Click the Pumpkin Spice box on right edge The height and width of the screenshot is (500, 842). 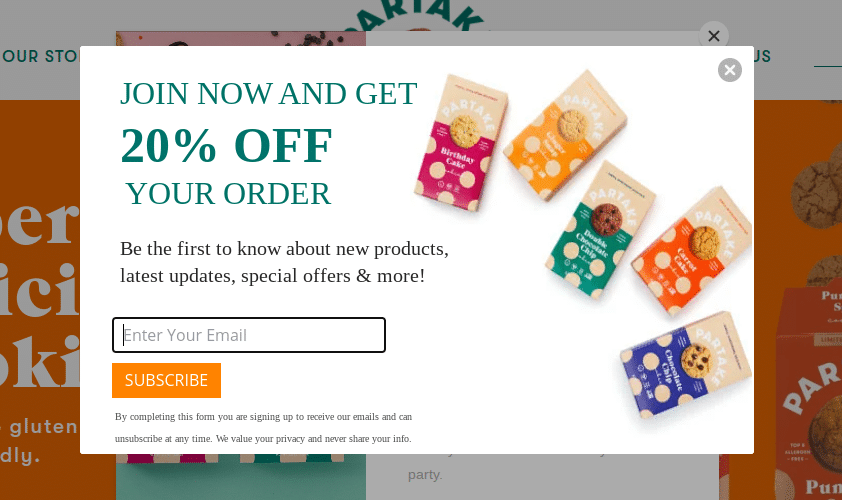(809, 394)
